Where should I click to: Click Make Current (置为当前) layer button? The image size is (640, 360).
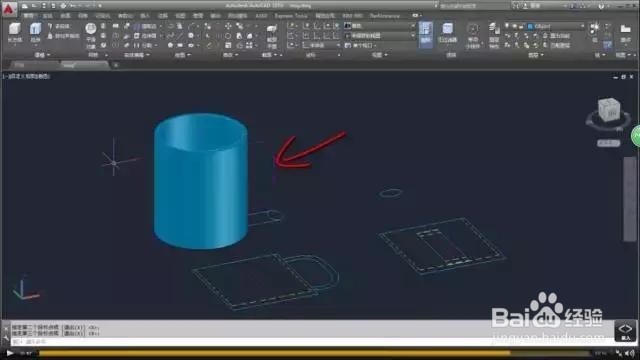[557, 36]
